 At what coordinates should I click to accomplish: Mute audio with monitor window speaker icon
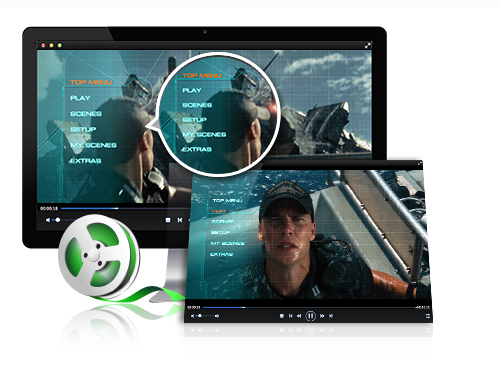tap(48, 220)
